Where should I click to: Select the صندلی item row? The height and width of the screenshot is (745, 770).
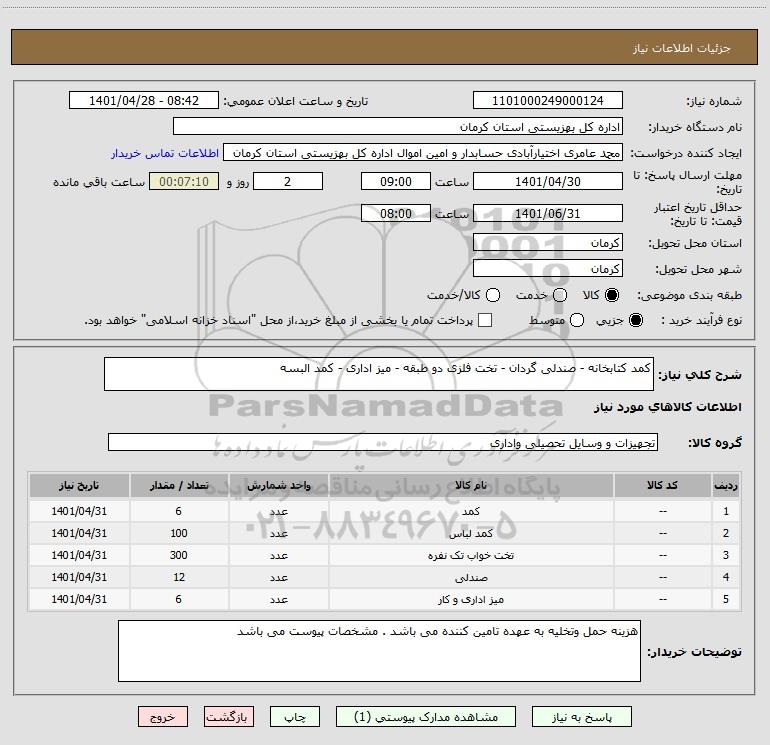coord(385,578)
